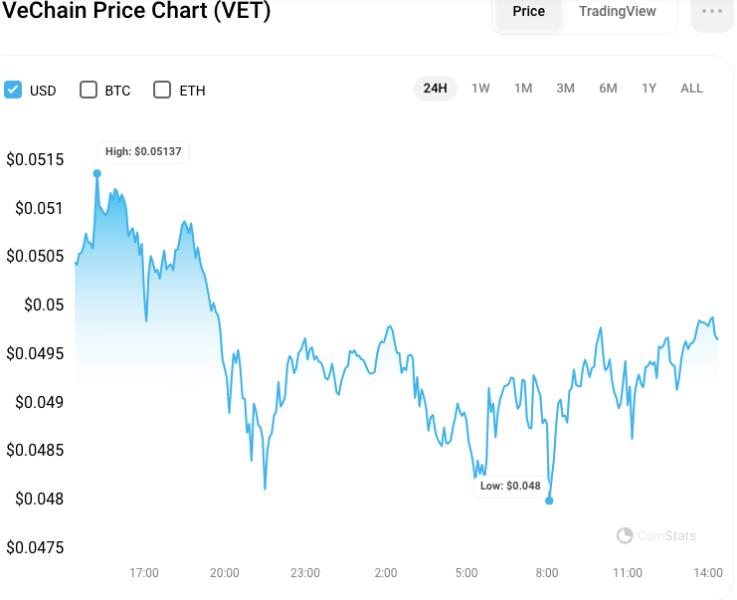Select the 6M time range
737x600 pixels.
pyautogui.click(x=608, y=88)
